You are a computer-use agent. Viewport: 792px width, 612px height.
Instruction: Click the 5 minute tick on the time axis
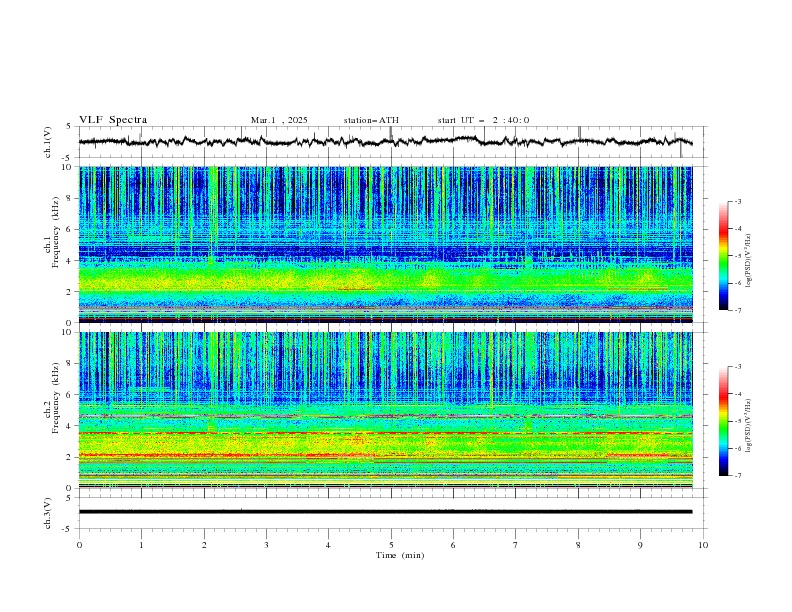coord(391,545)
